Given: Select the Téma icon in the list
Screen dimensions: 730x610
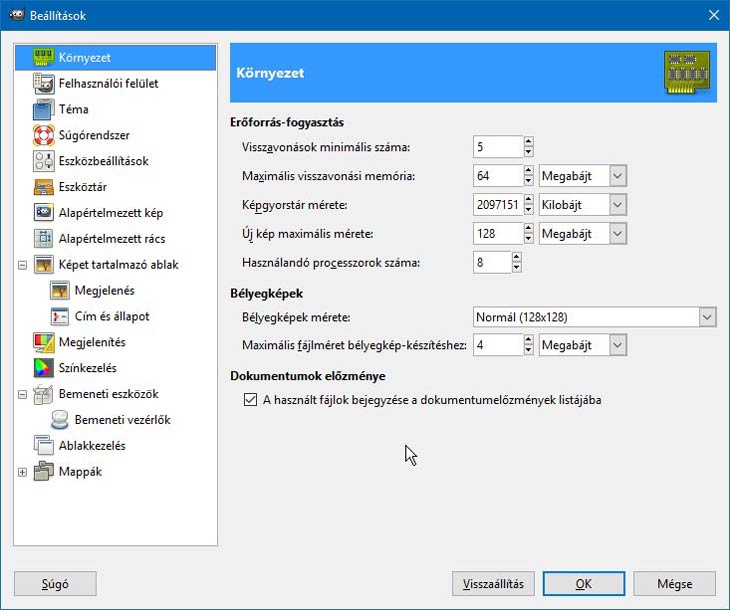Looking at the screenshot, I should [43, 110].
